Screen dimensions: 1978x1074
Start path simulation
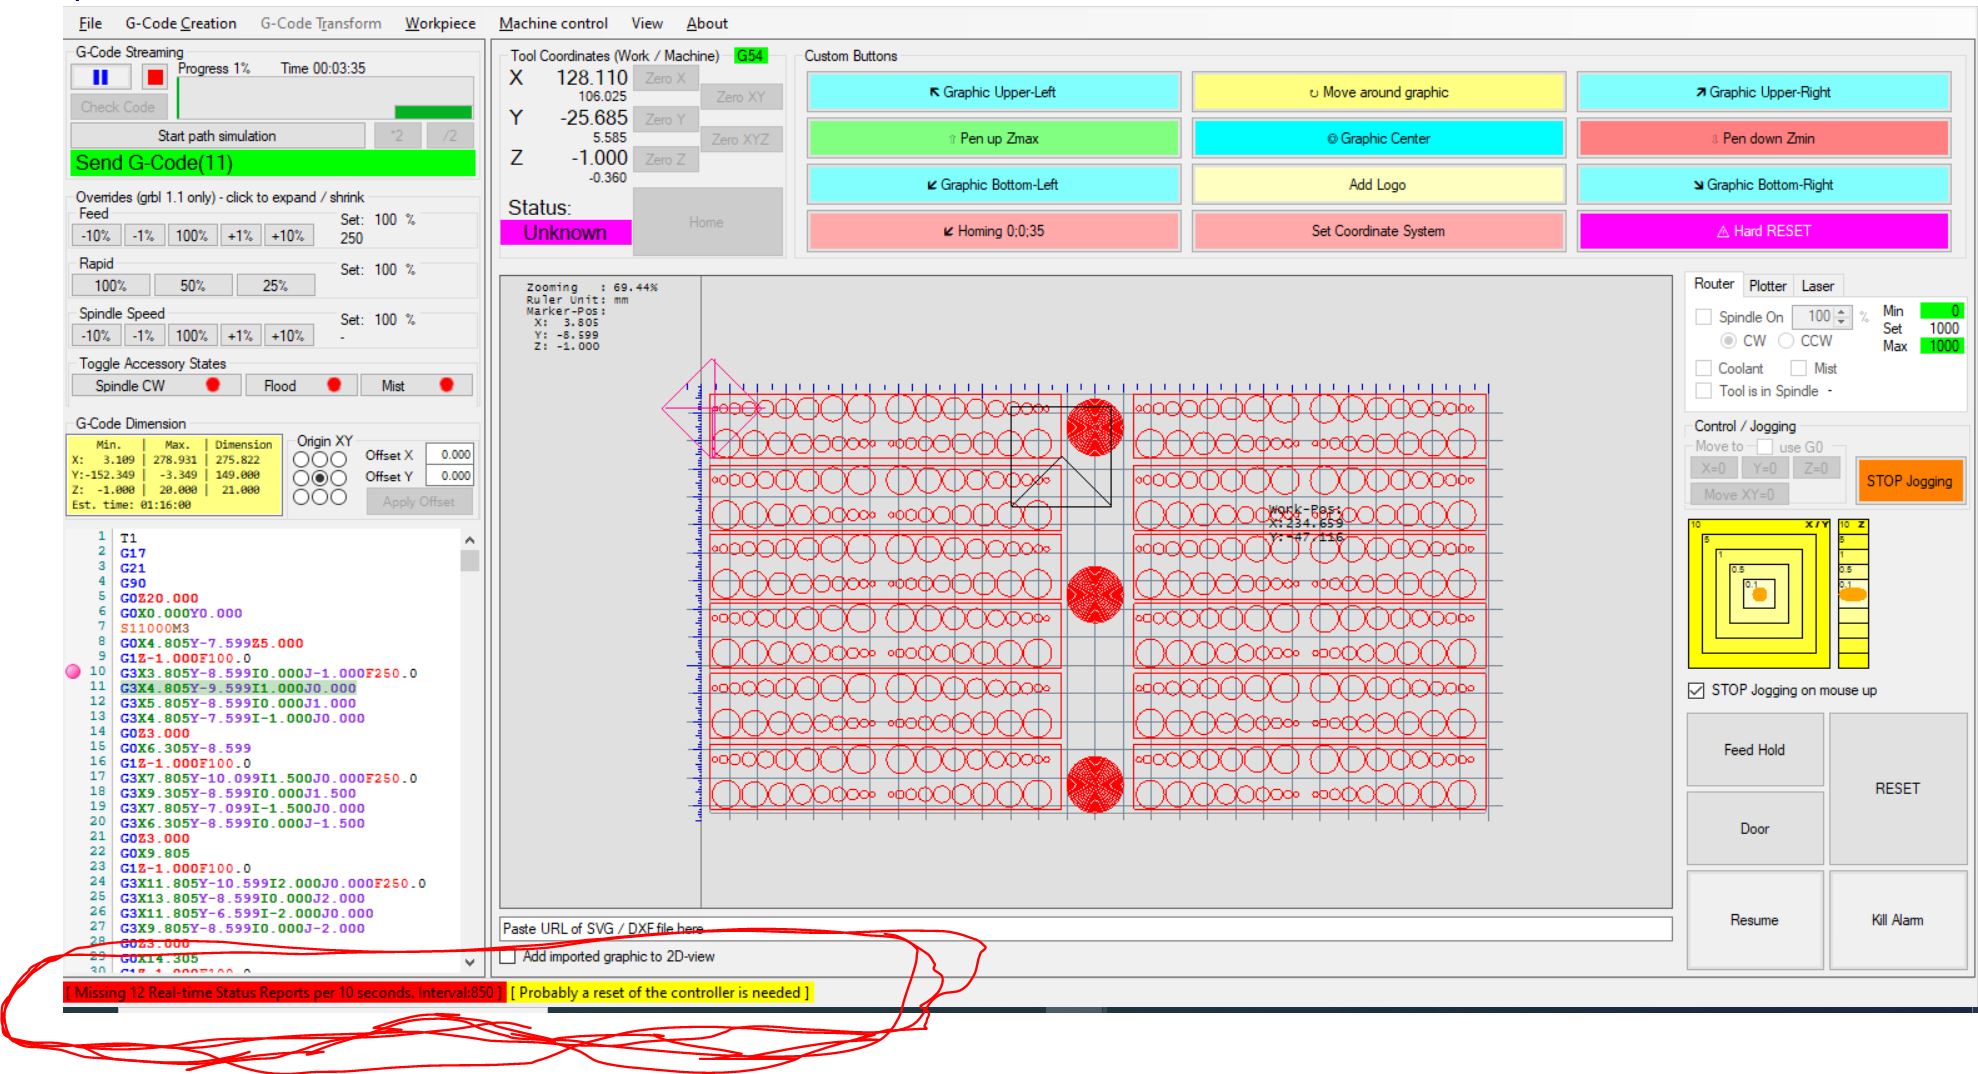pyautogui.click(x=218, y=135)
